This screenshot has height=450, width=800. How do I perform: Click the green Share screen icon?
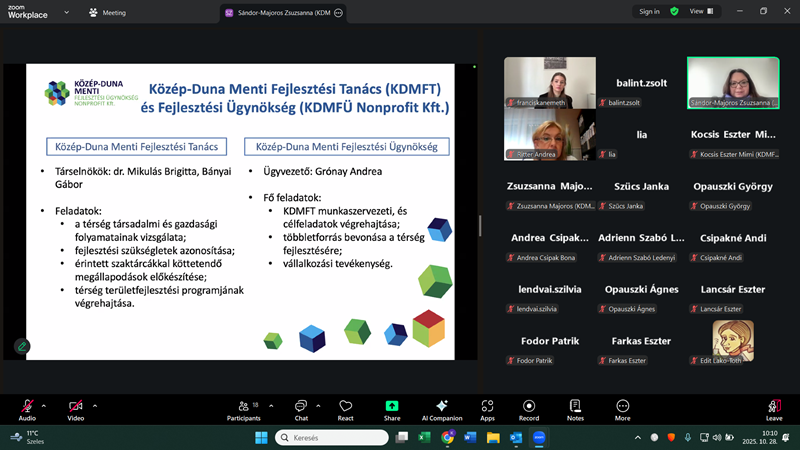point(392,407)
